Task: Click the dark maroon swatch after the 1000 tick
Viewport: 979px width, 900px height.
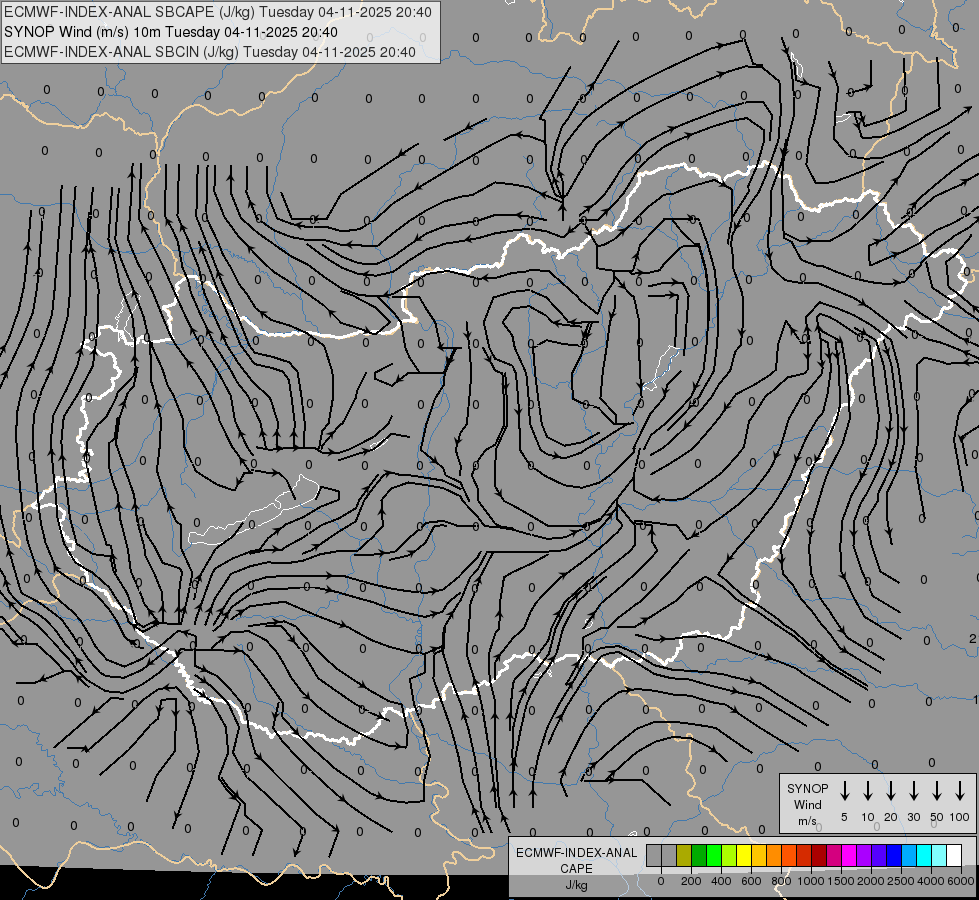Action: 819,855
